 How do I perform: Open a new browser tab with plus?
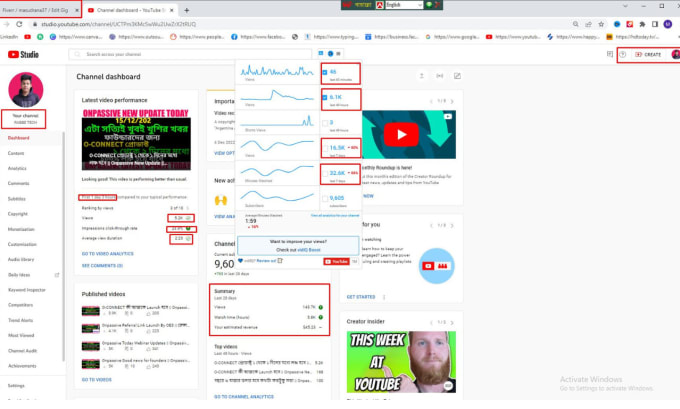[186, 10]
